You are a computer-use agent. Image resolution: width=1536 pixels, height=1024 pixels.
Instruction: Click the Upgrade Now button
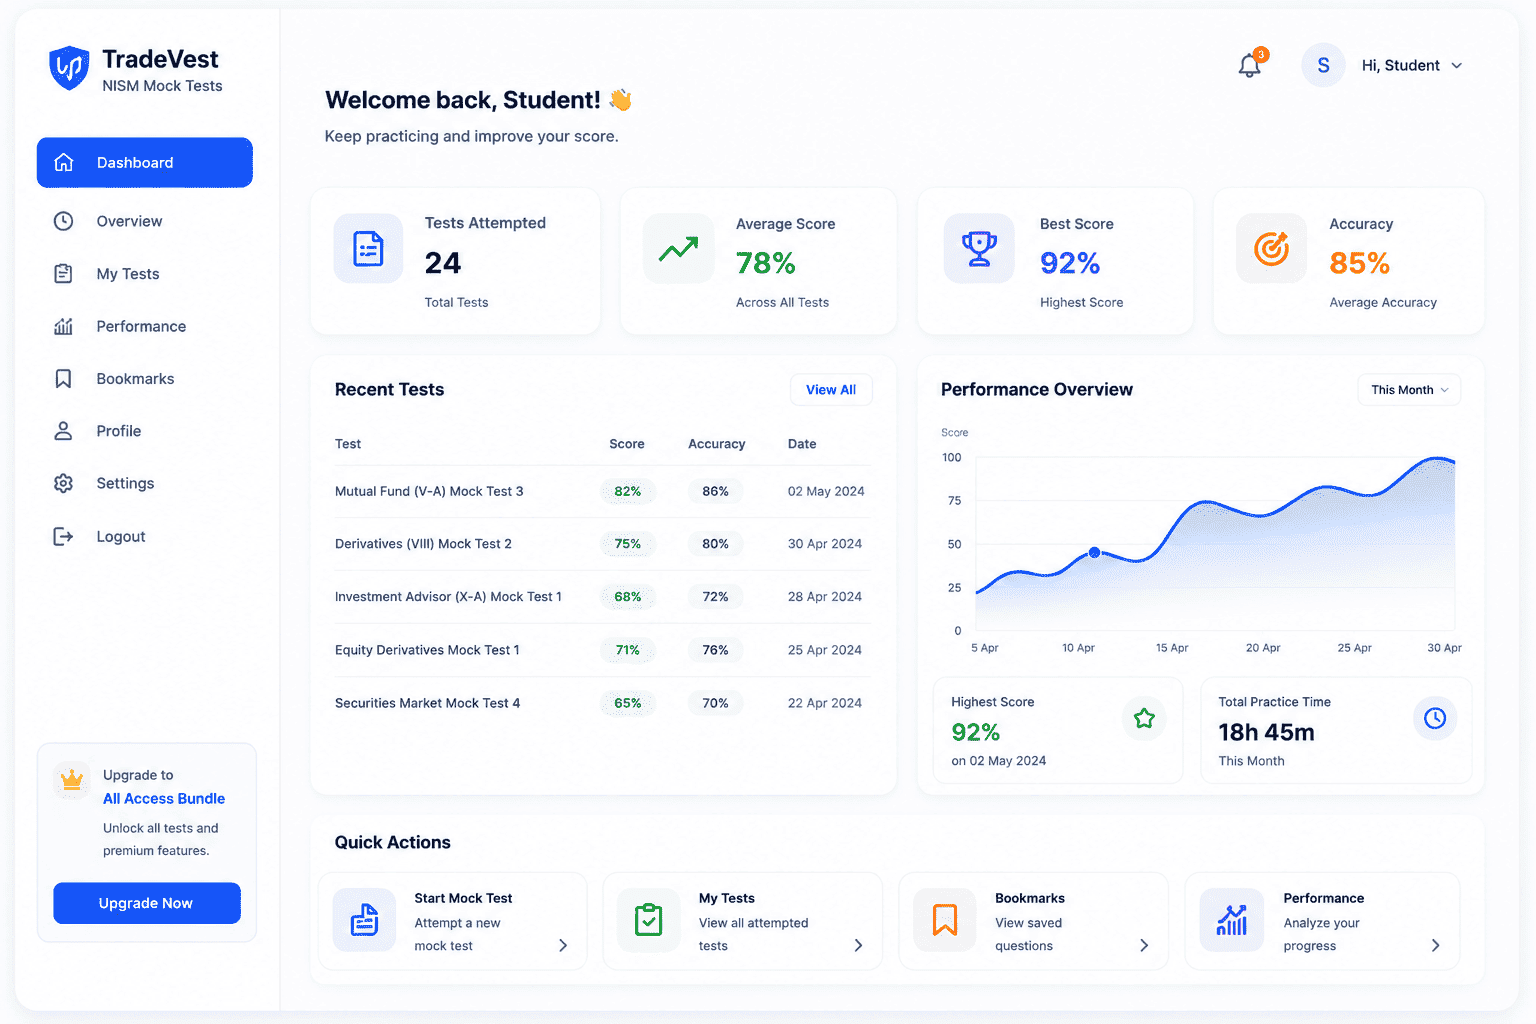tap(147, 903)
